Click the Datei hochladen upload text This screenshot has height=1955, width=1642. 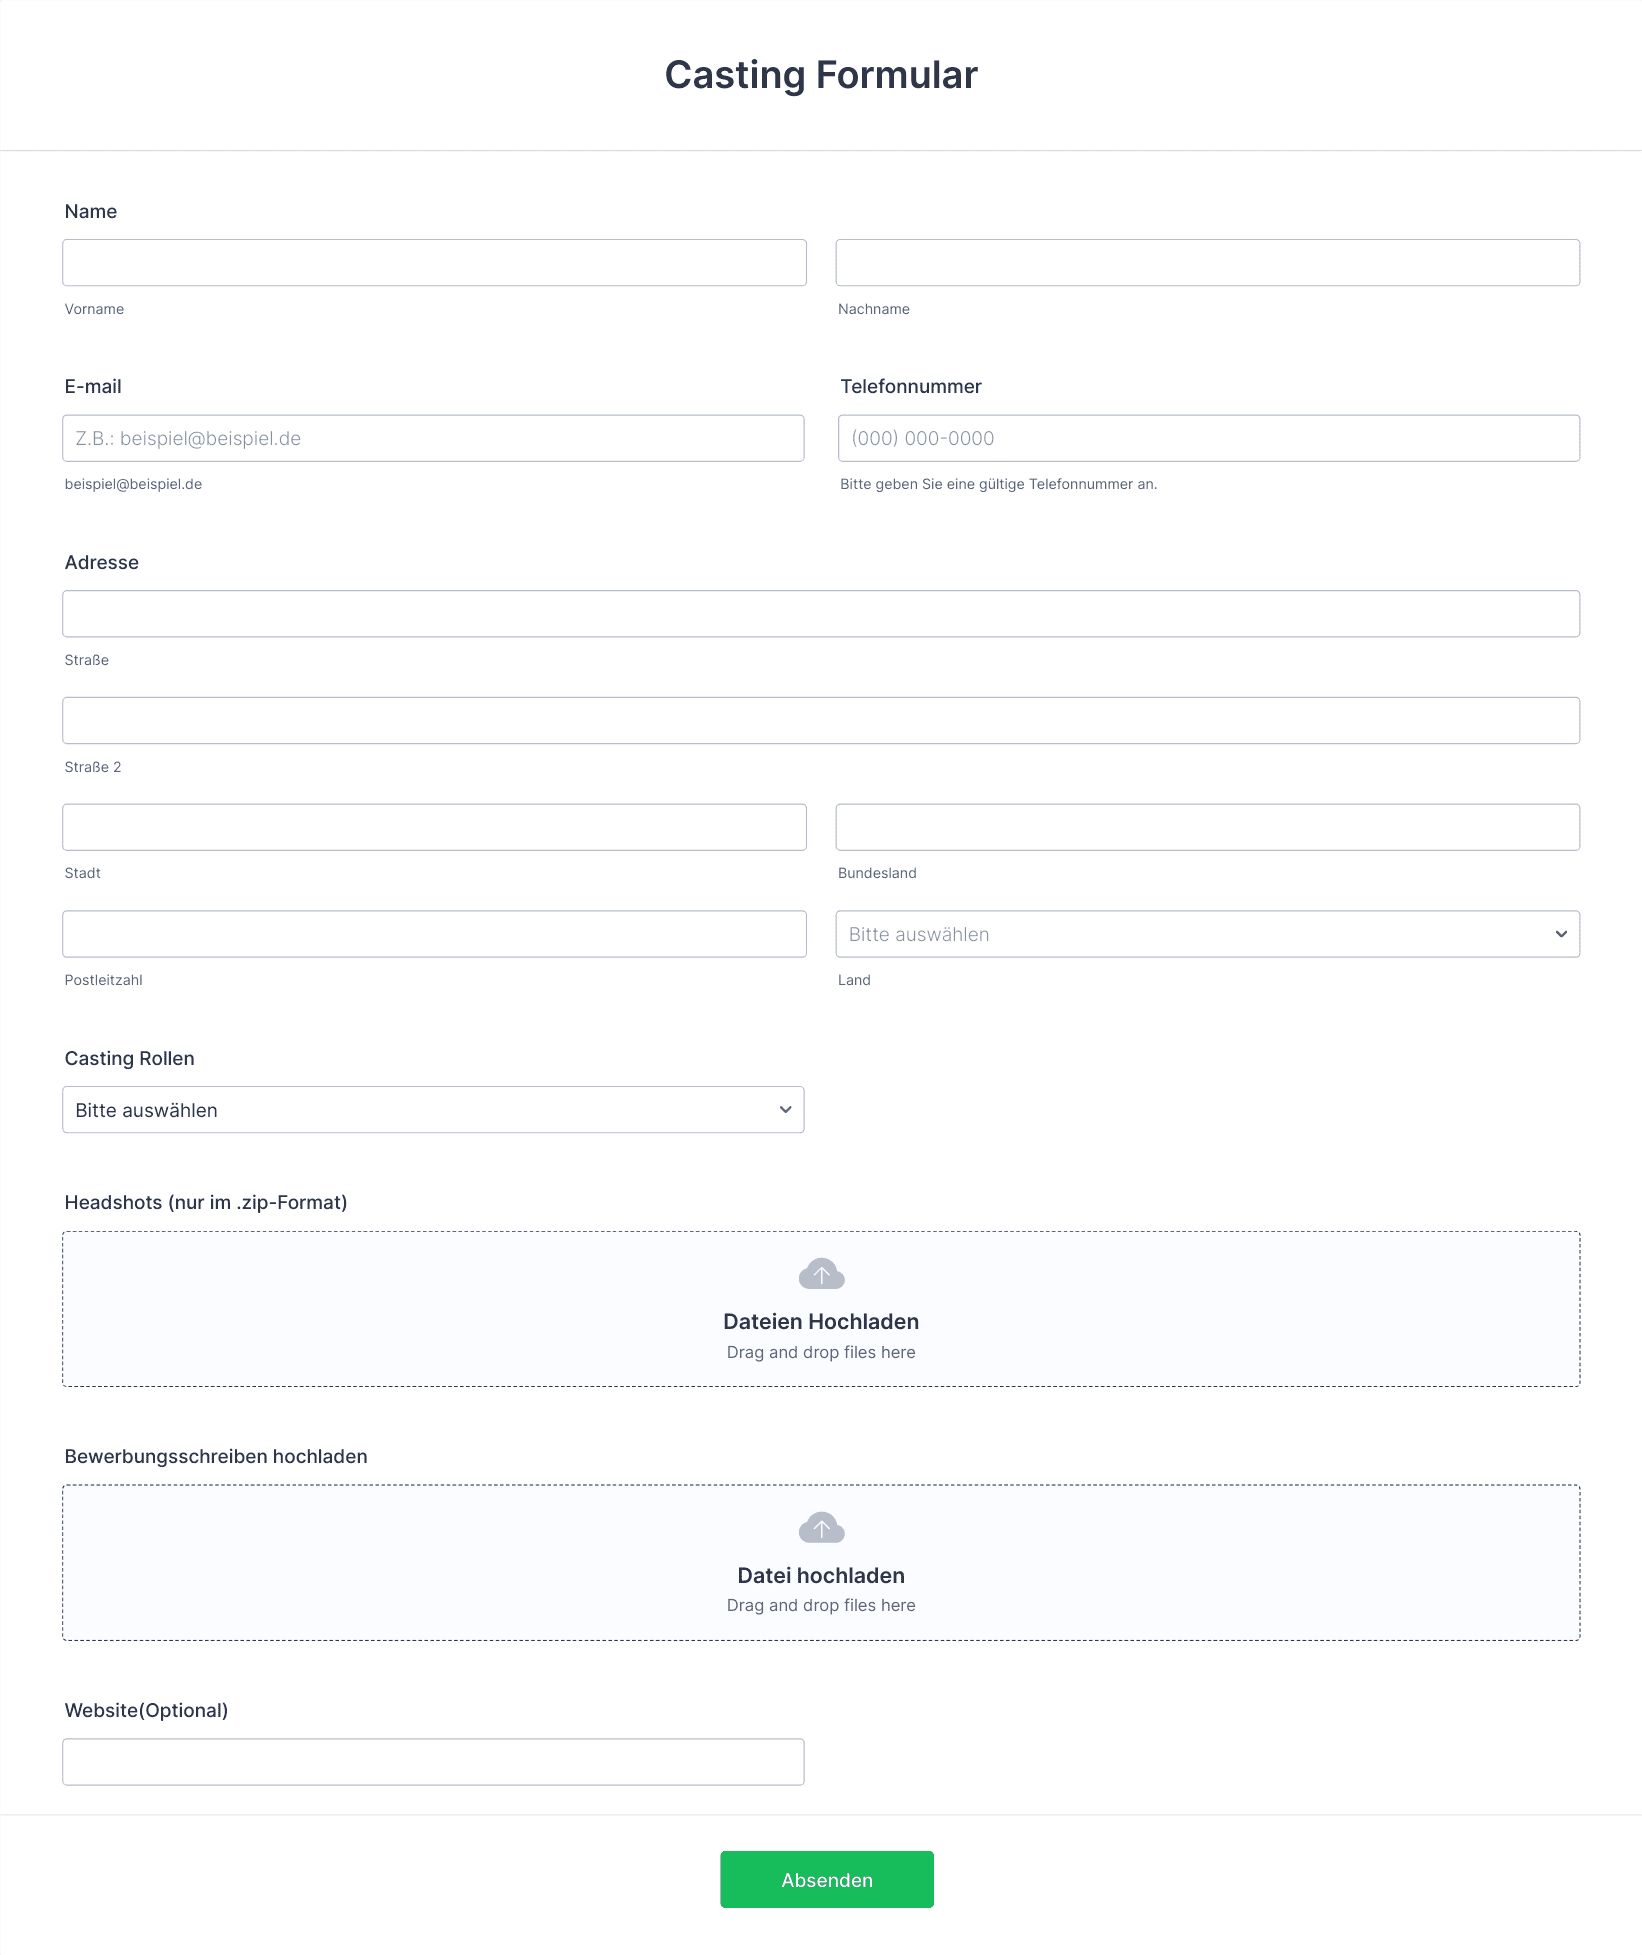[x=821, y=1576]
